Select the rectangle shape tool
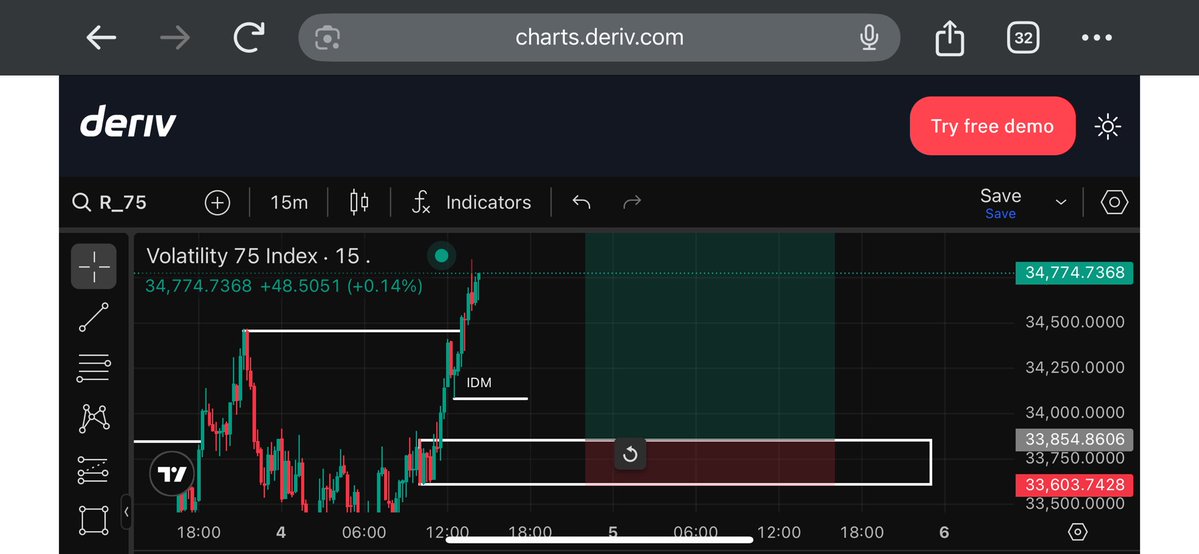The image size is (1199, 554). (x=94, y=520)
